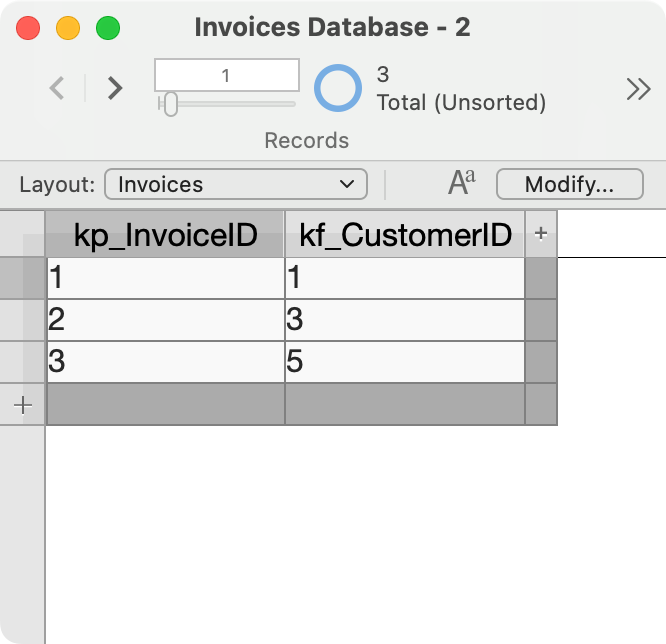Select the kf_CustomerID column header
666x644 pixels.
click(405, 234)
